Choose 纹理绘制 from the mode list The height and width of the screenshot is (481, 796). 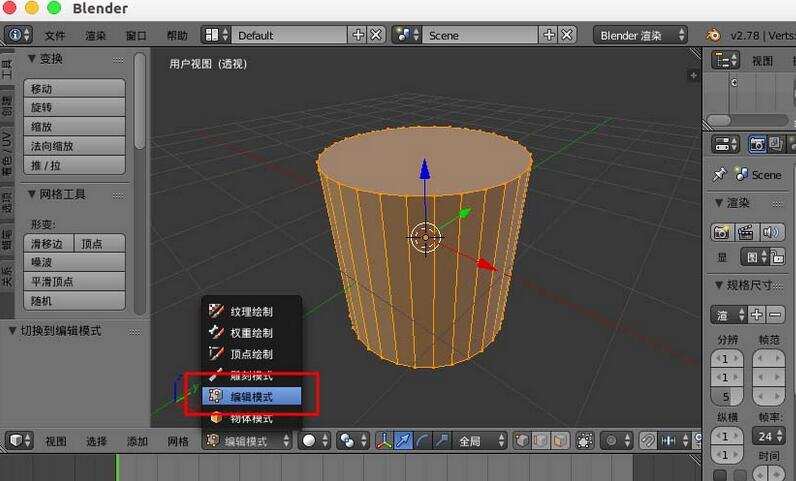[x=252, y=311]
